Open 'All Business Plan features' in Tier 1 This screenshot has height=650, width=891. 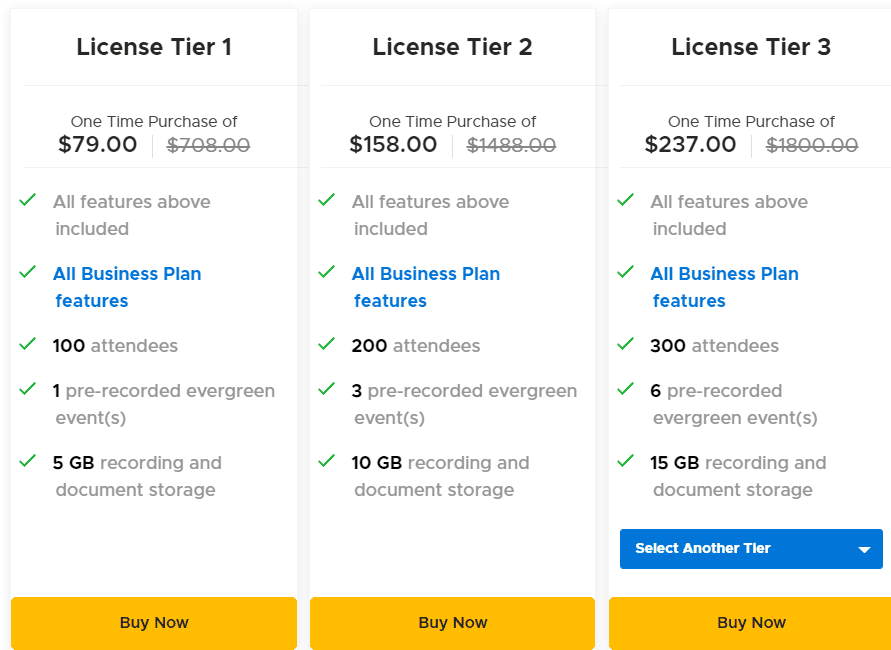coord(127,287)
